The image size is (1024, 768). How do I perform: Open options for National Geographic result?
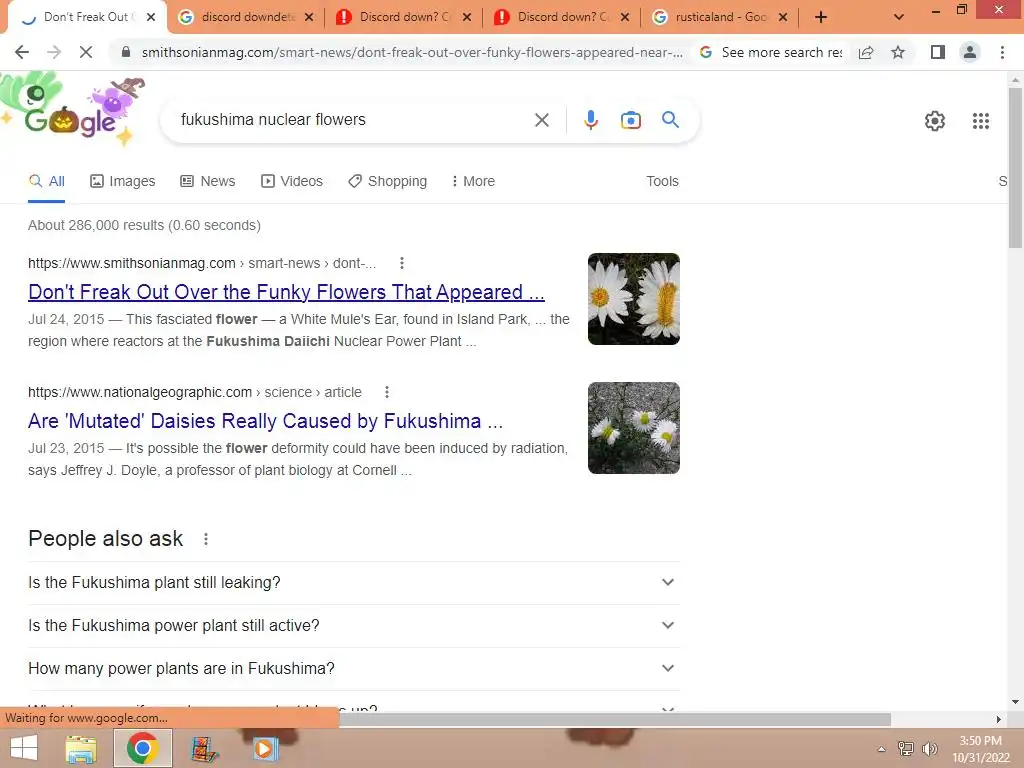(387, 392)
